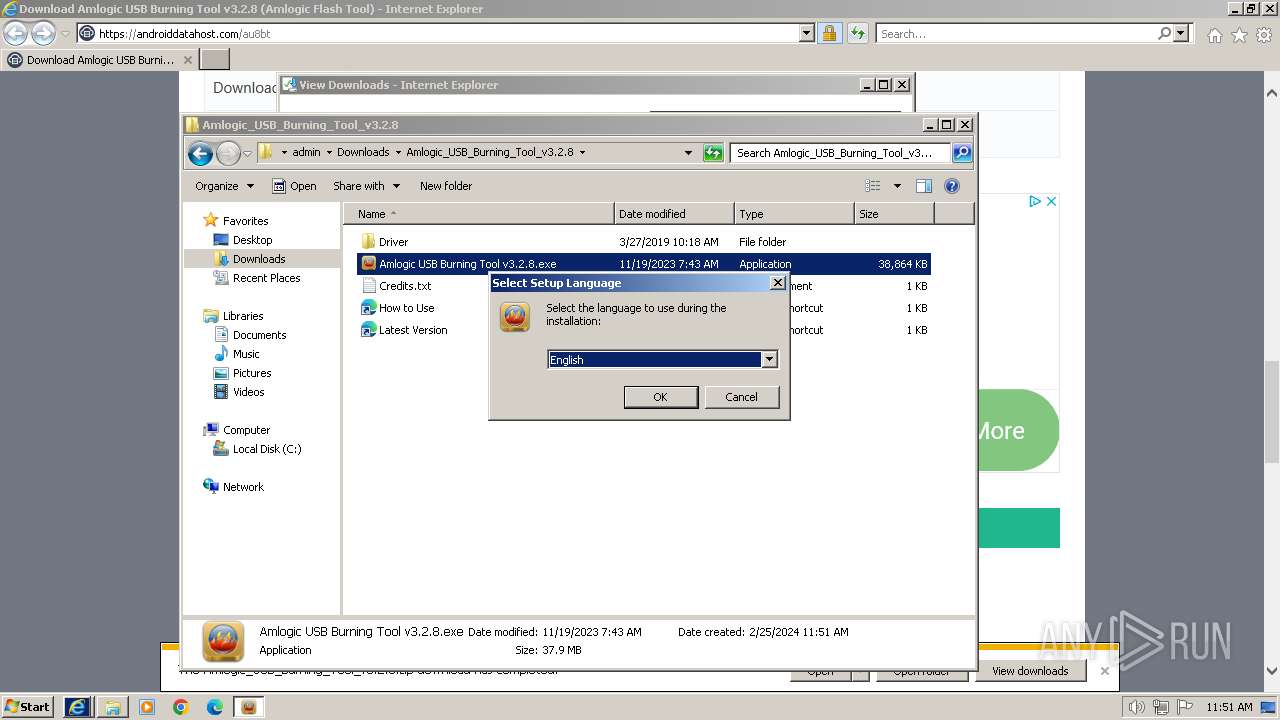
Task: Confirm language with OK button
Action: pos(660,397)
